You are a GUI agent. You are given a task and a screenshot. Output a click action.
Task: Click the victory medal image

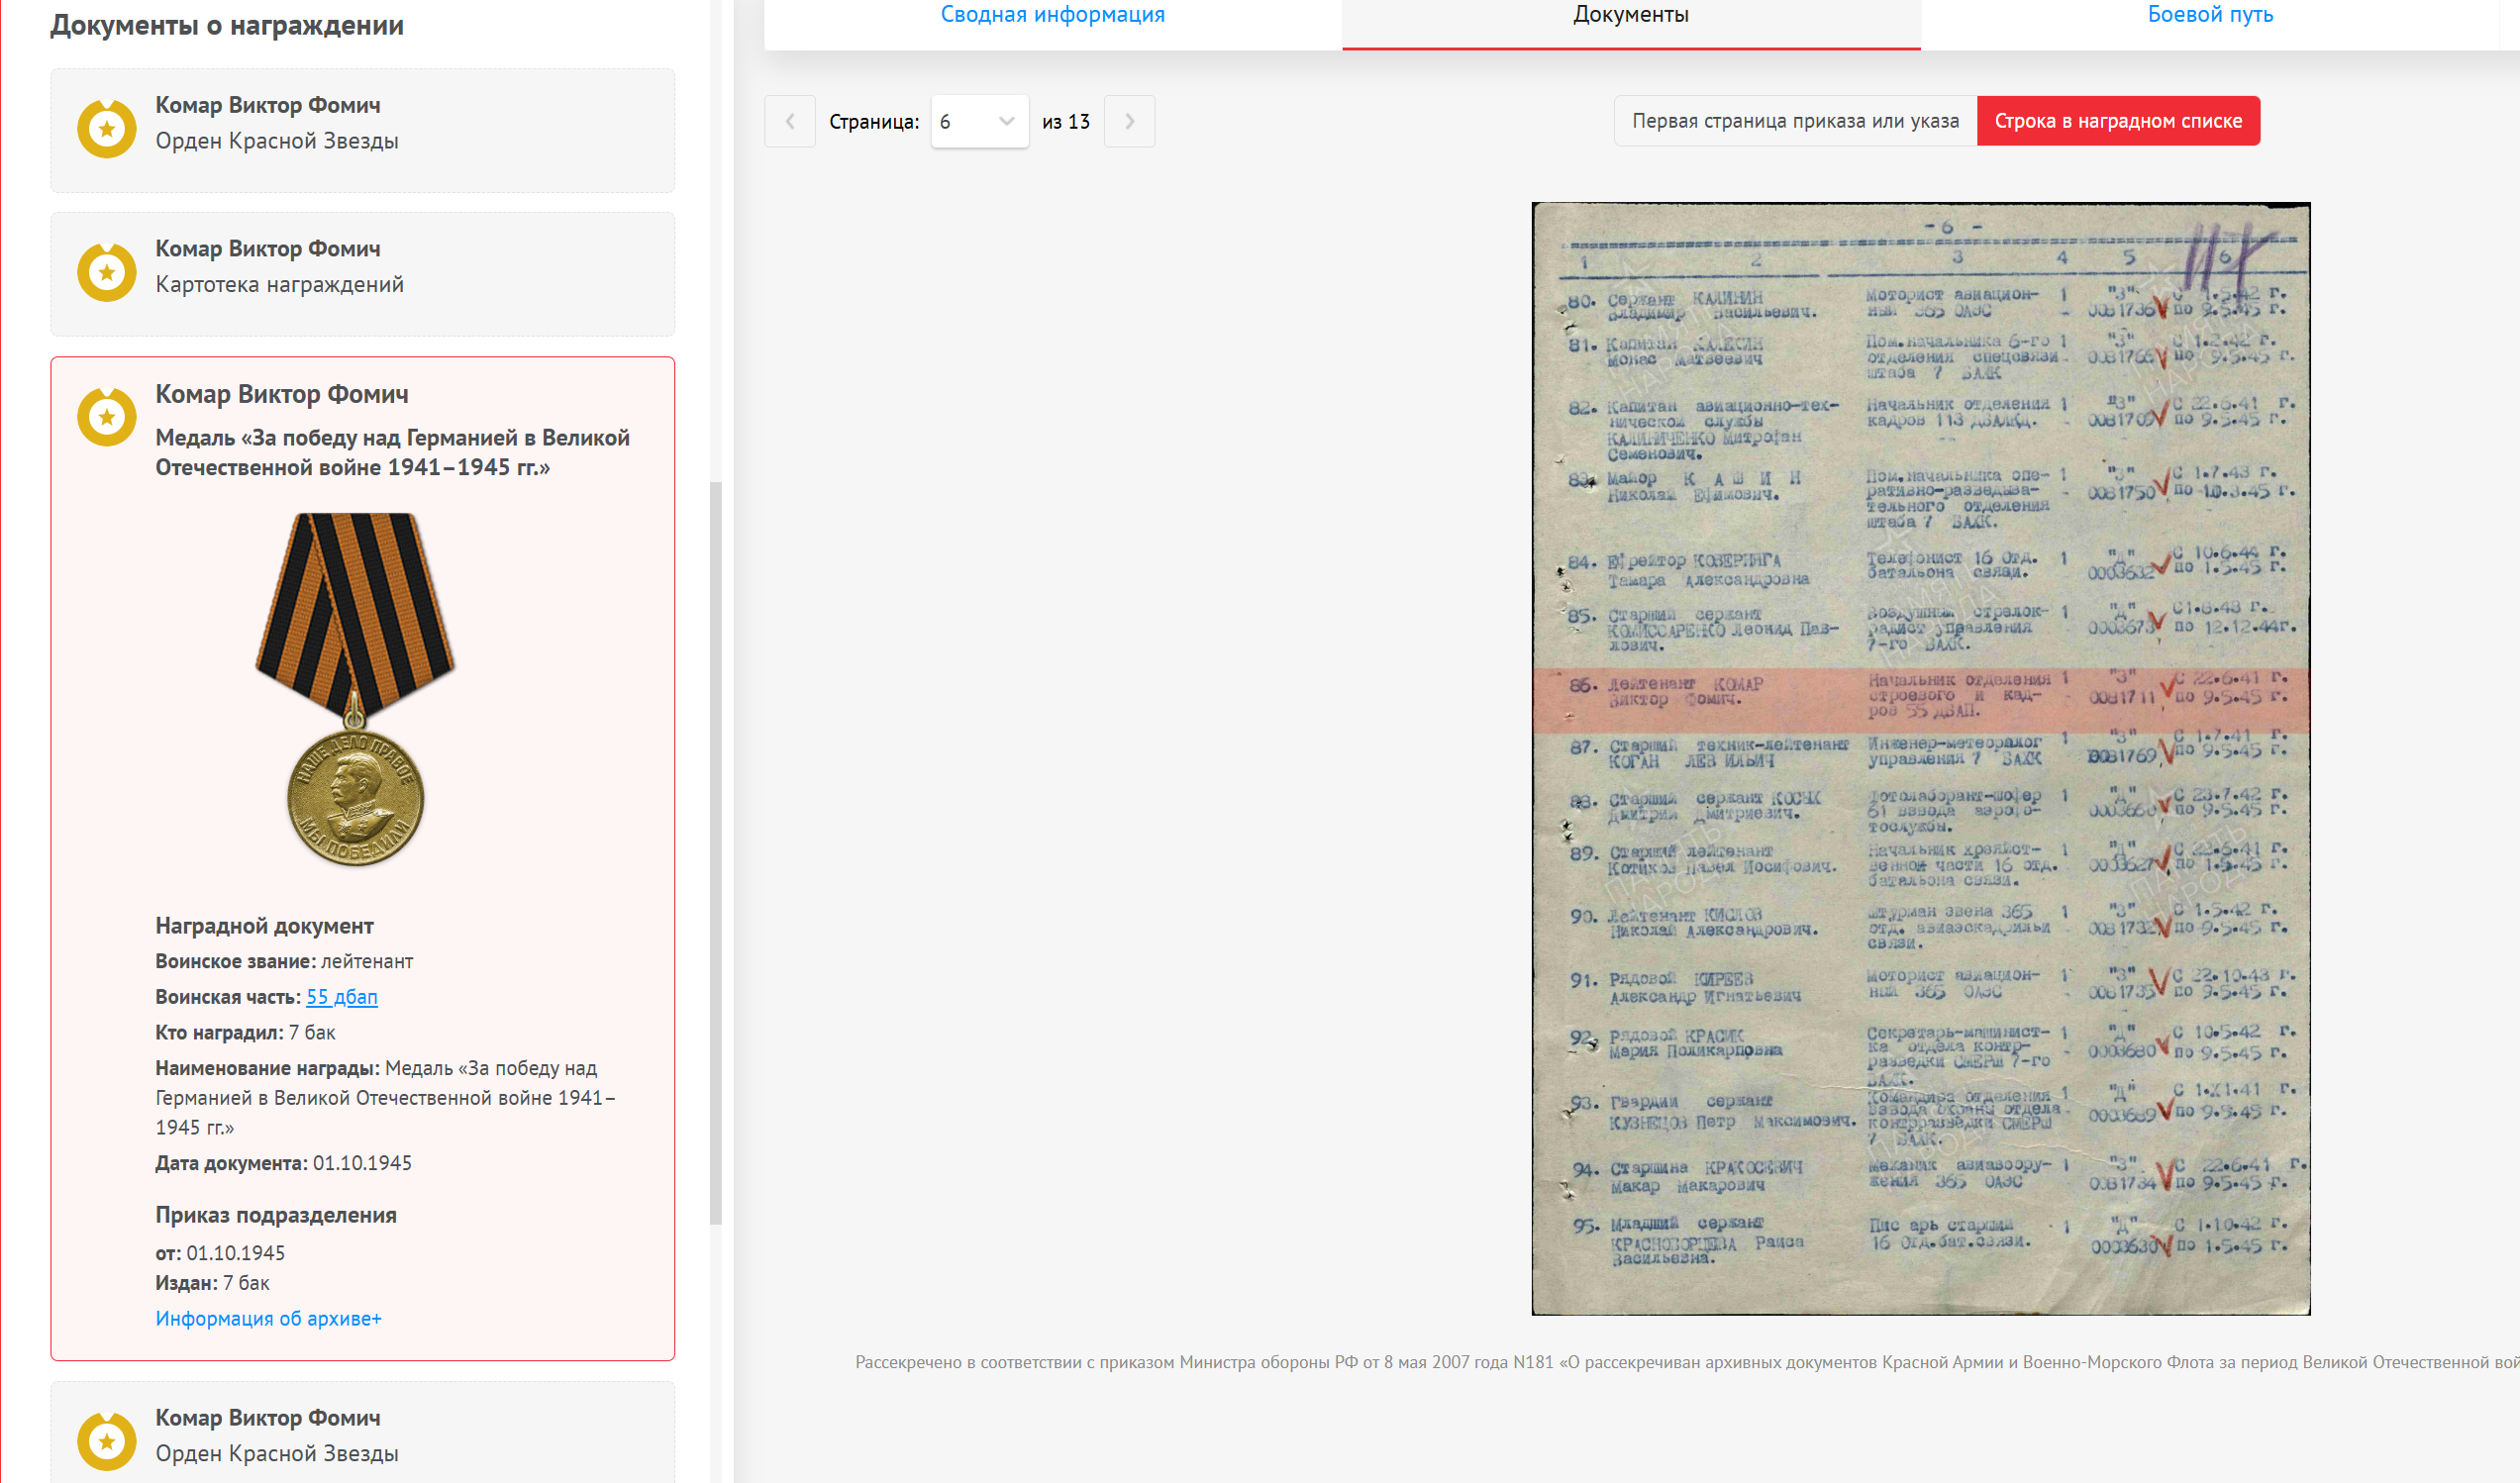tap(355, 689)
